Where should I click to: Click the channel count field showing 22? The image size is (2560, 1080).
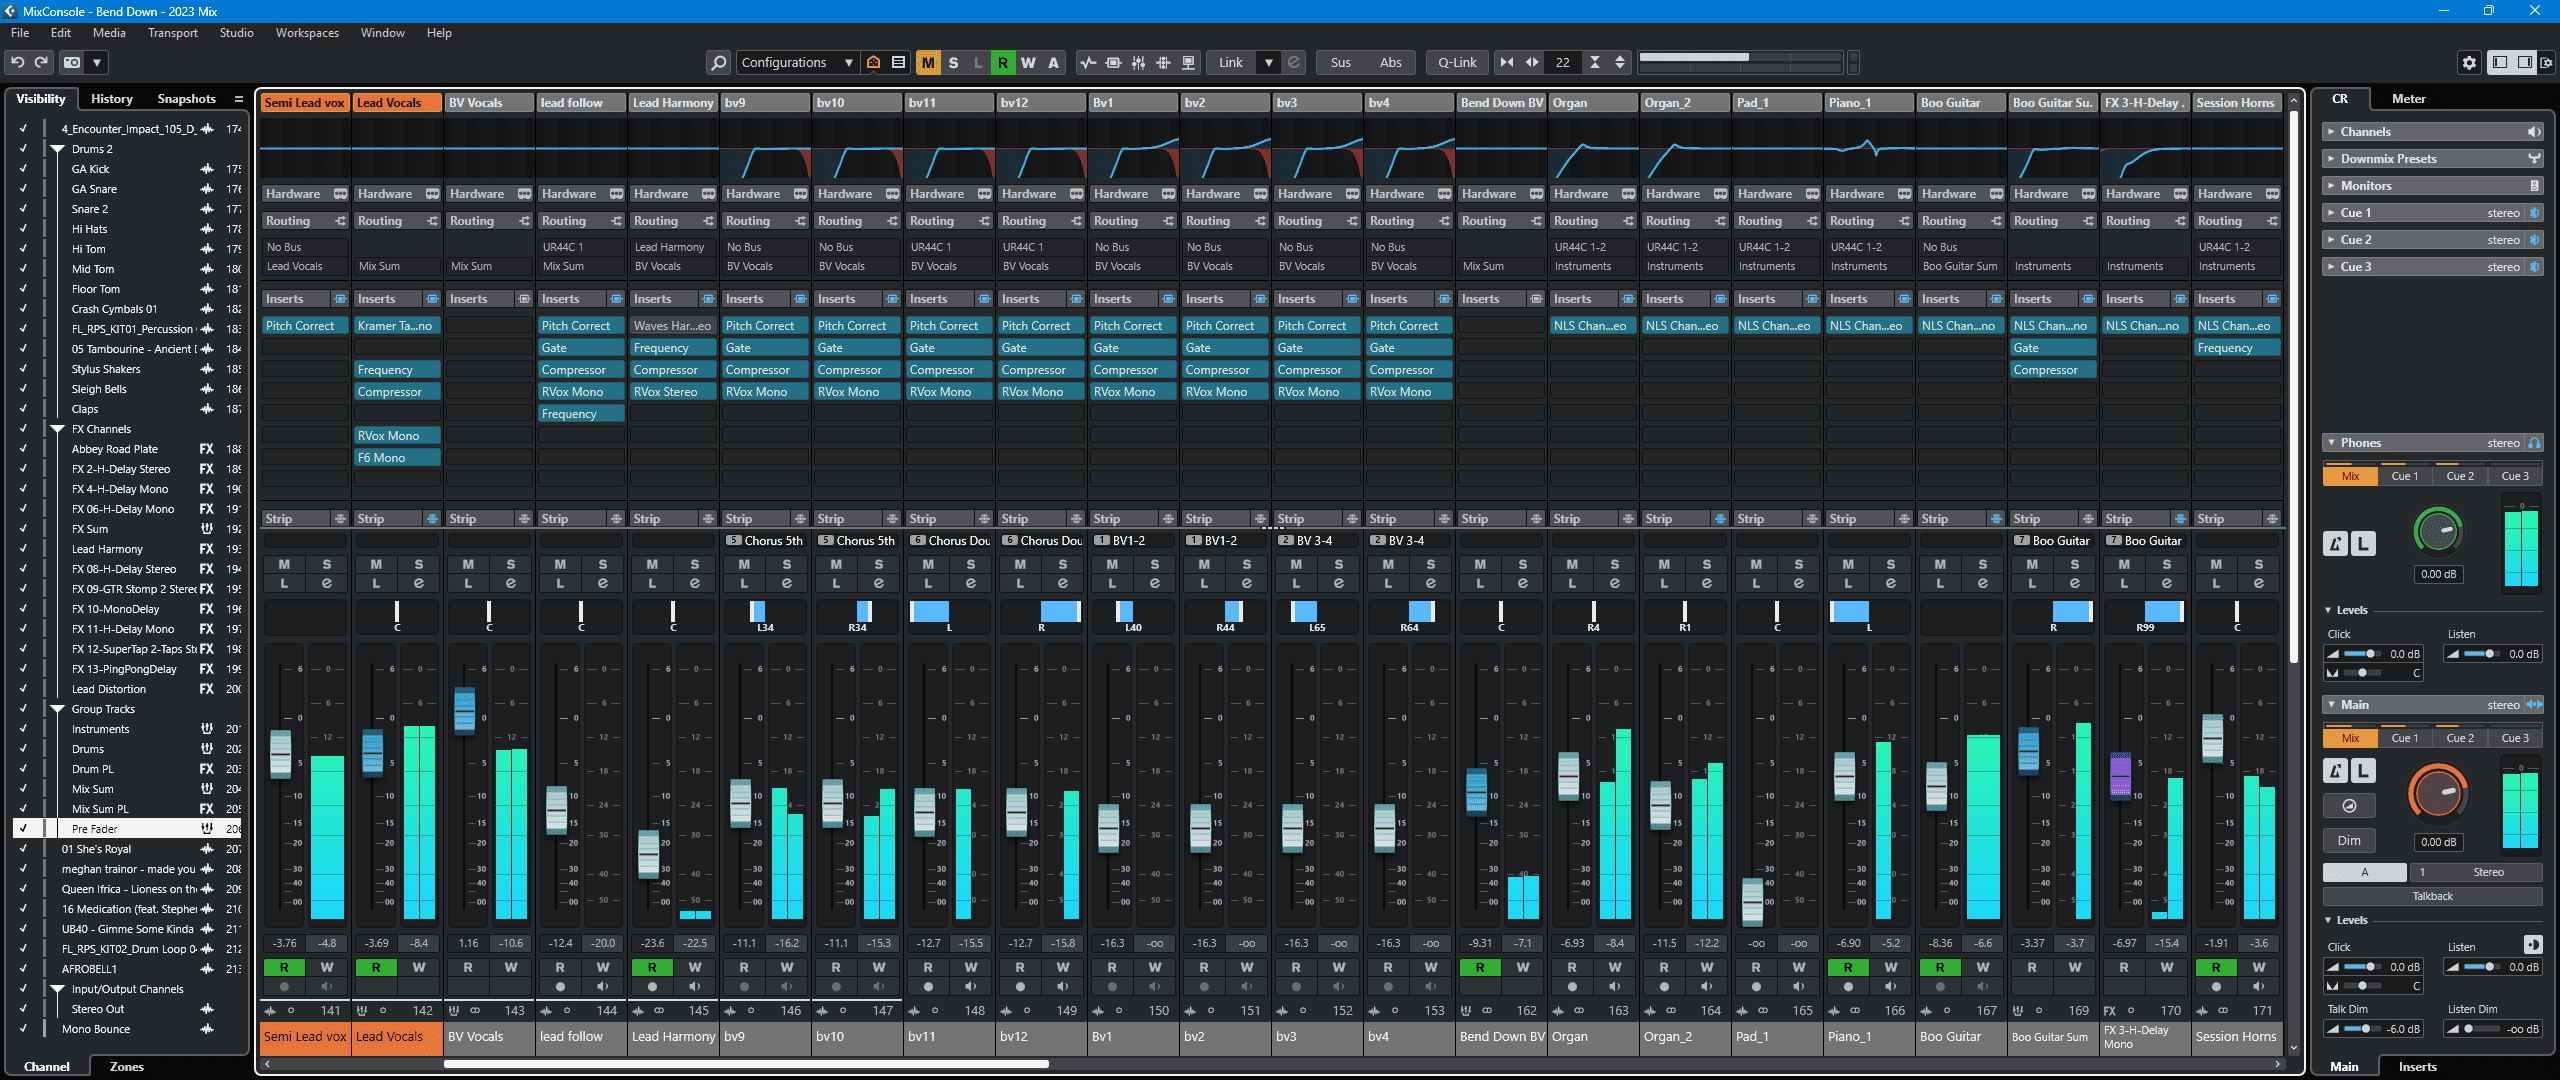(1562, 62)
